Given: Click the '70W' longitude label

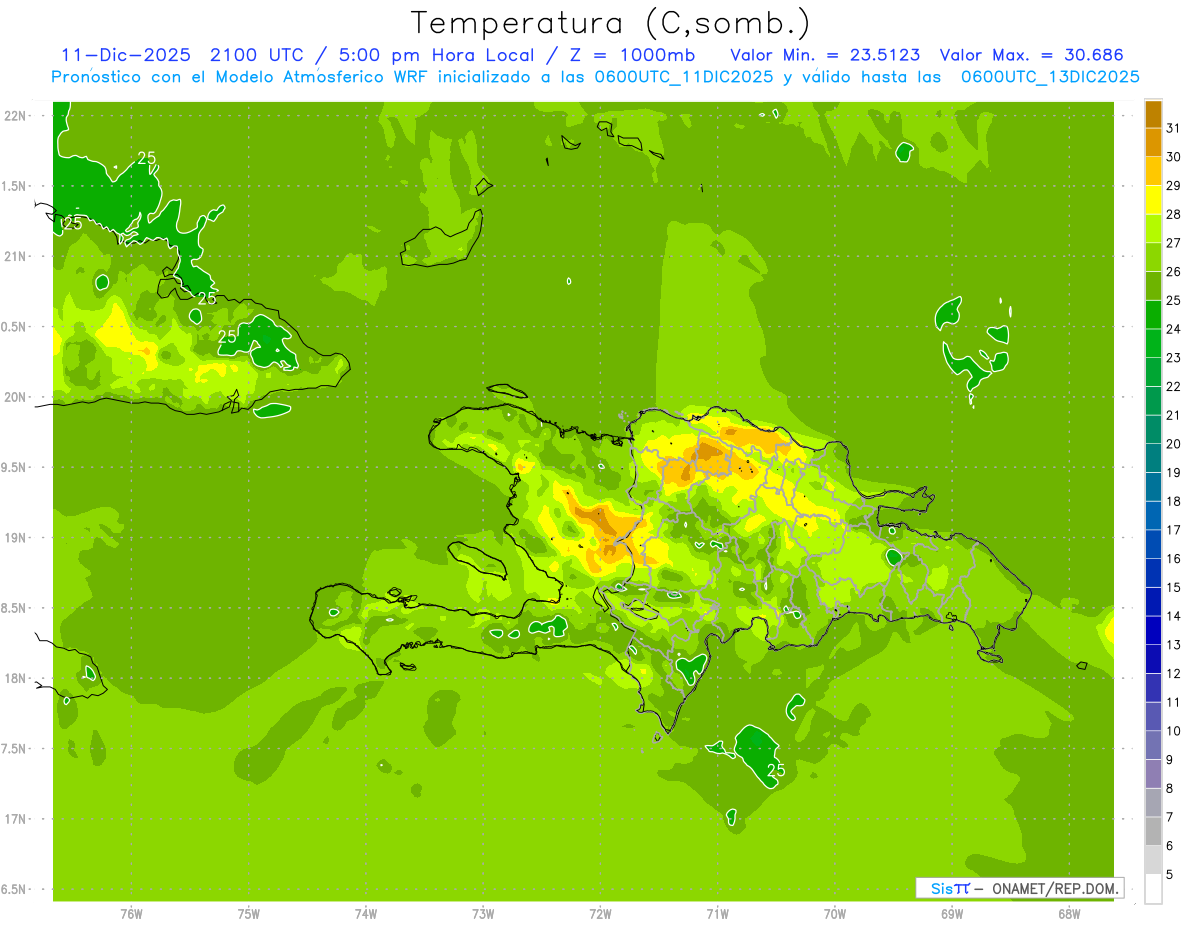Looking at the screenshot, I should (835, 913).
